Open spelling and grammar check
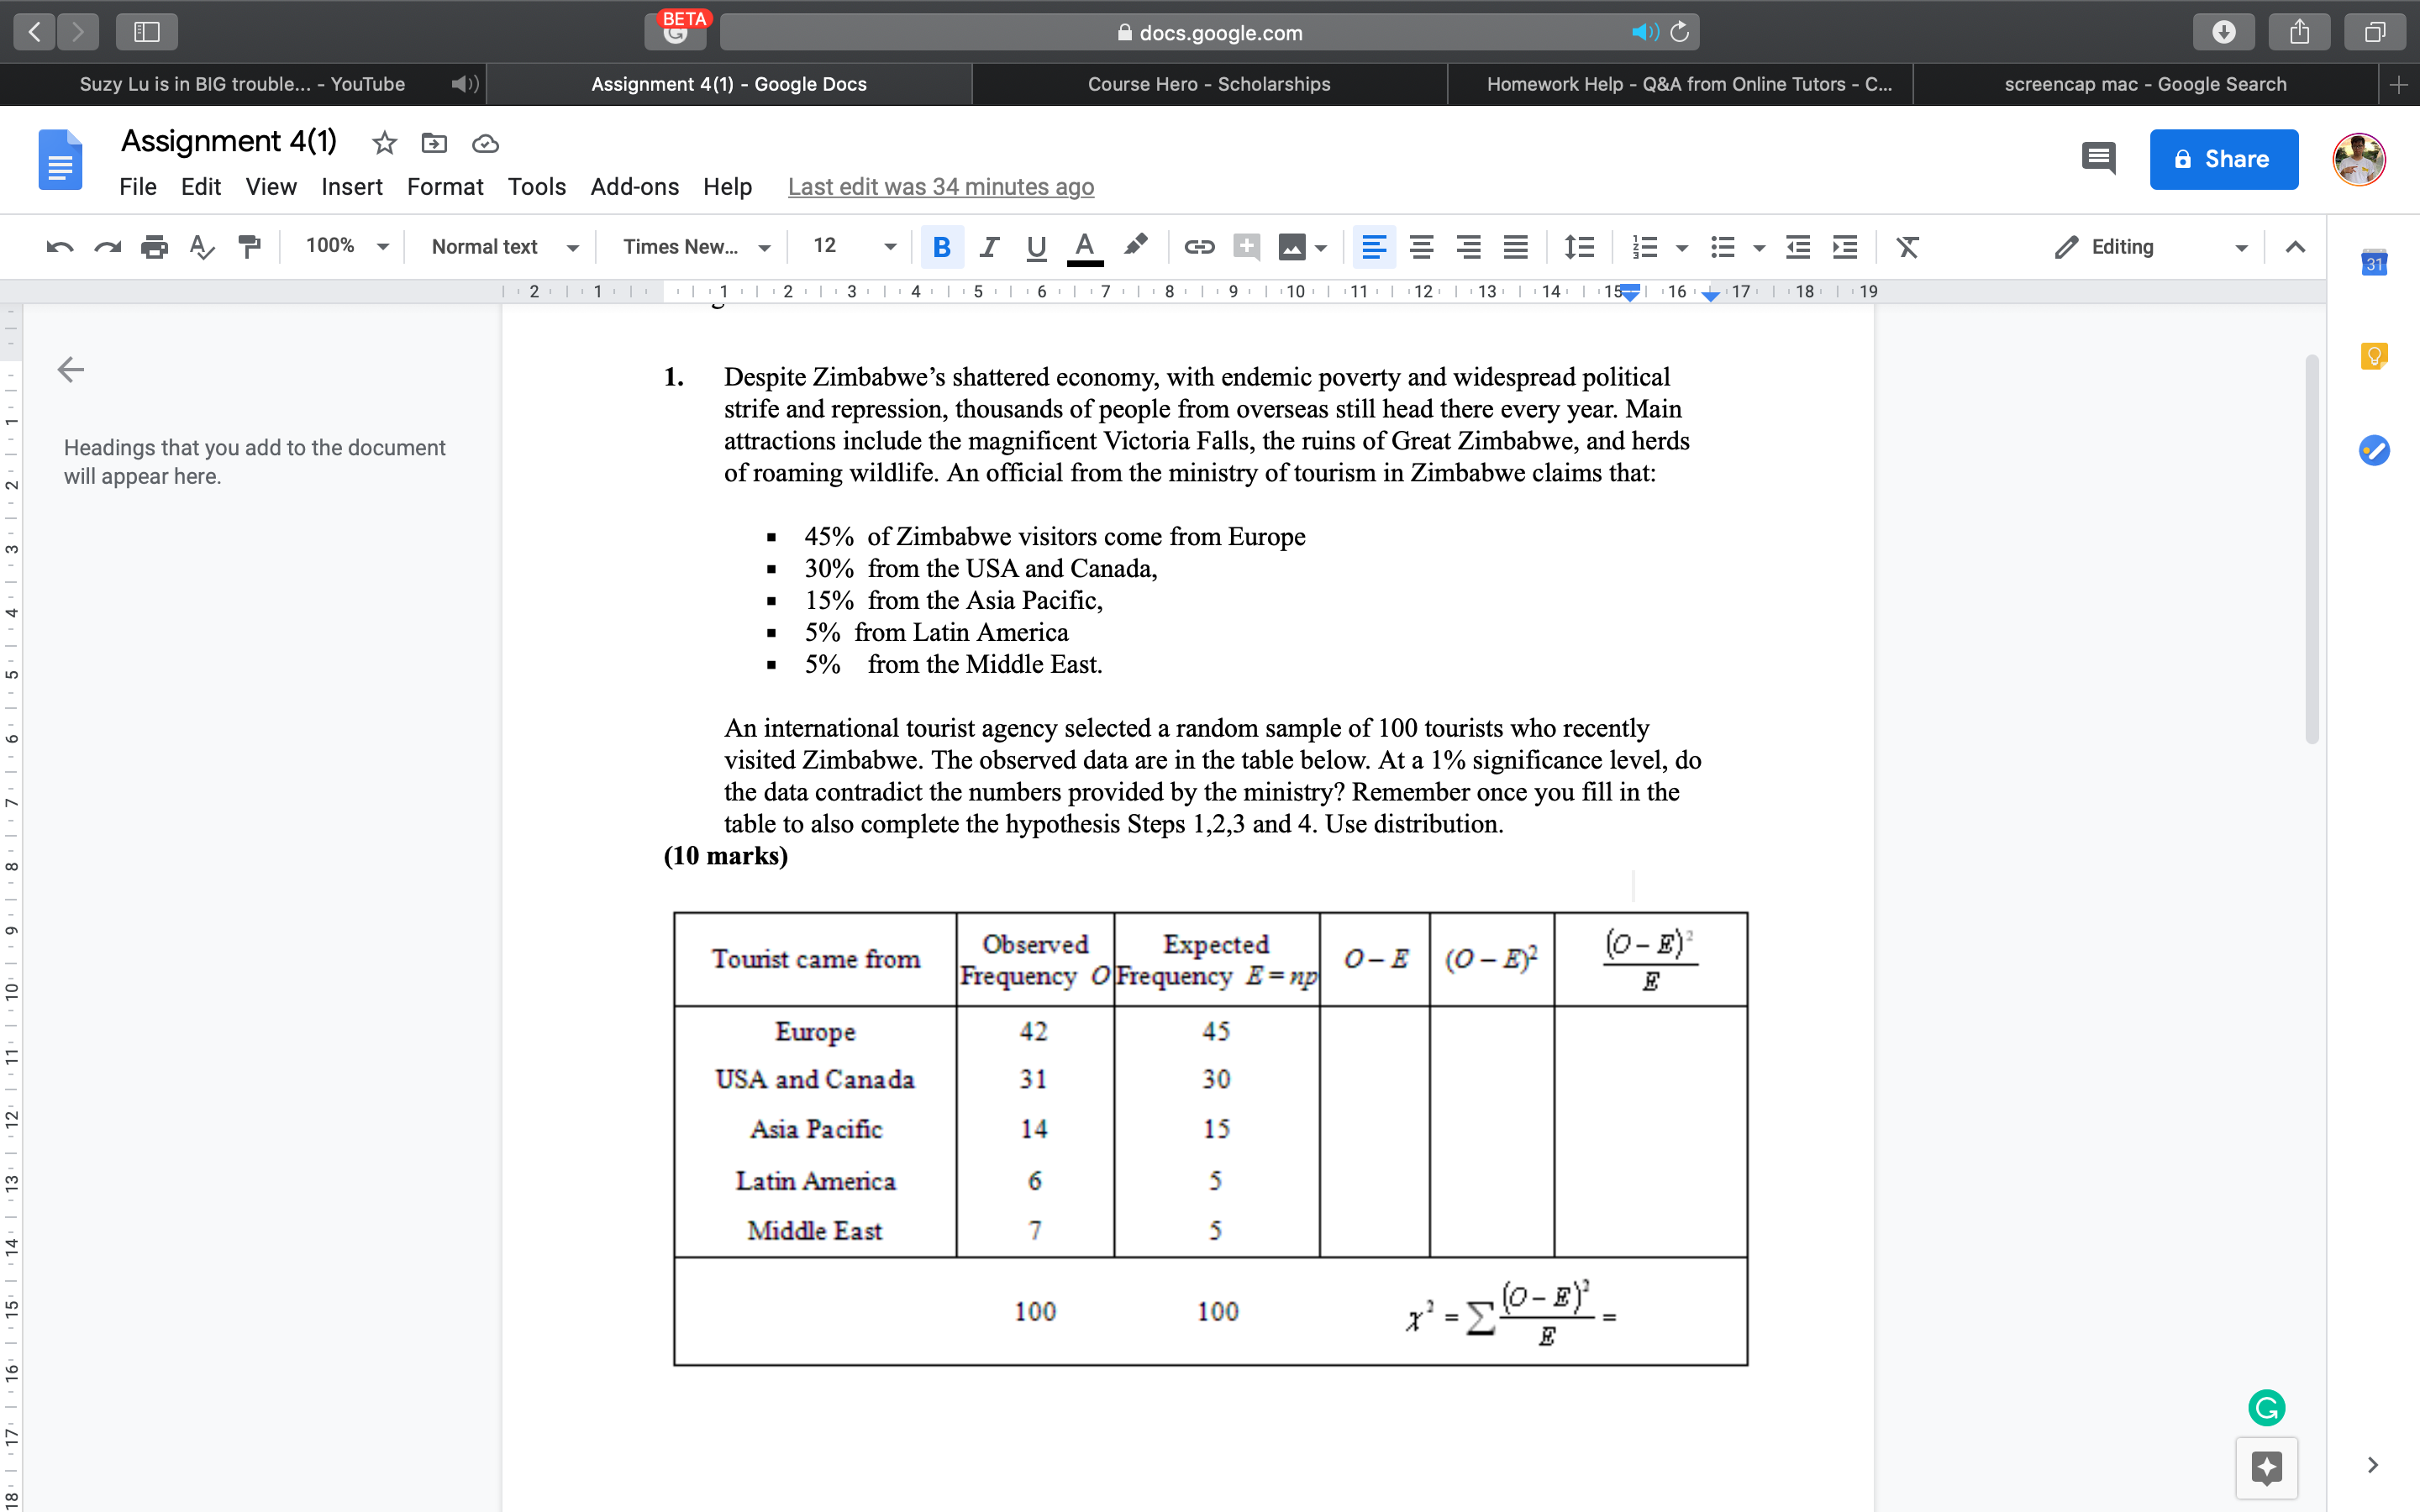The height and width of the screenshot is (1512, 2420). [x=202, y=246]
